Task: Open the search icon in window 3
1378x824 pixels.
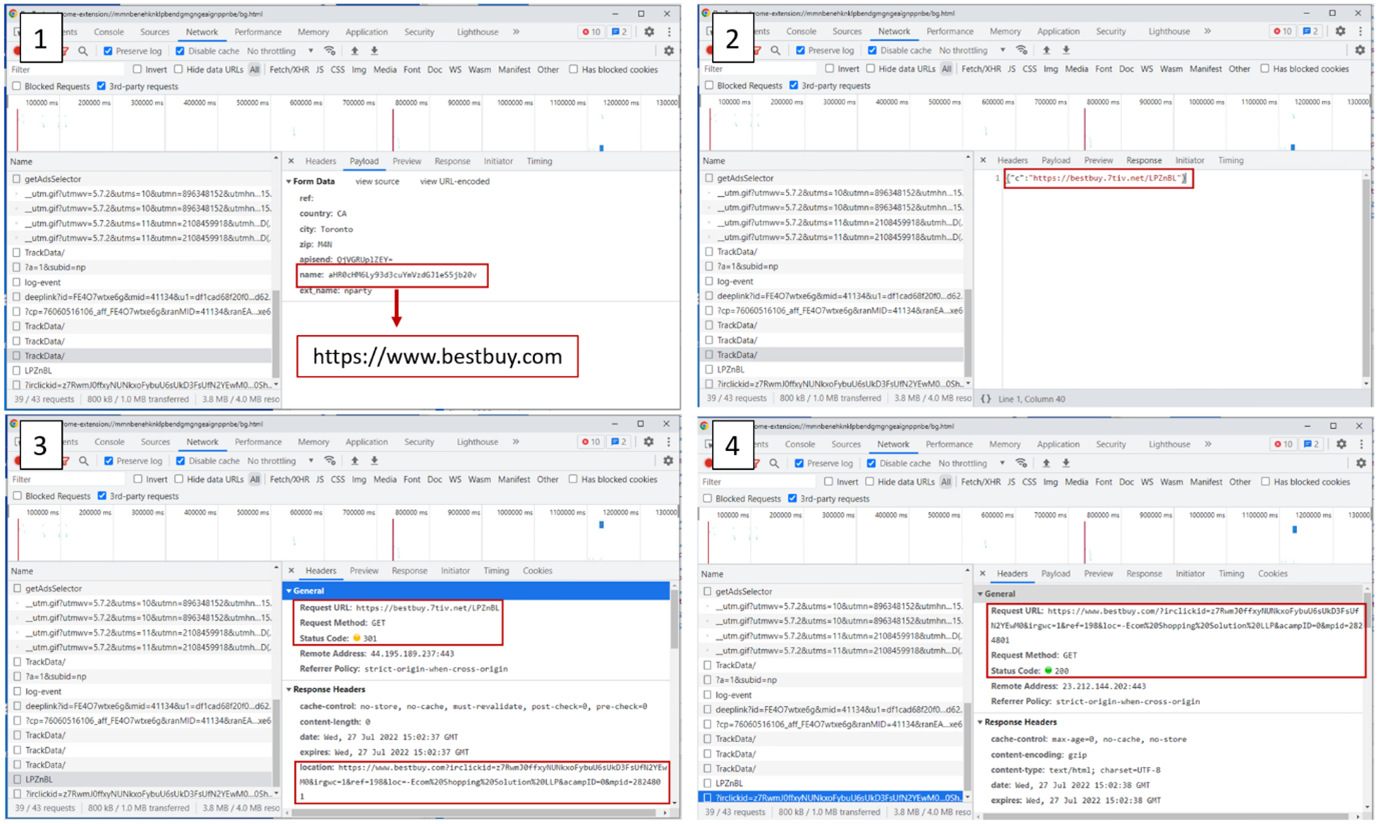Action: click(84, 461)
